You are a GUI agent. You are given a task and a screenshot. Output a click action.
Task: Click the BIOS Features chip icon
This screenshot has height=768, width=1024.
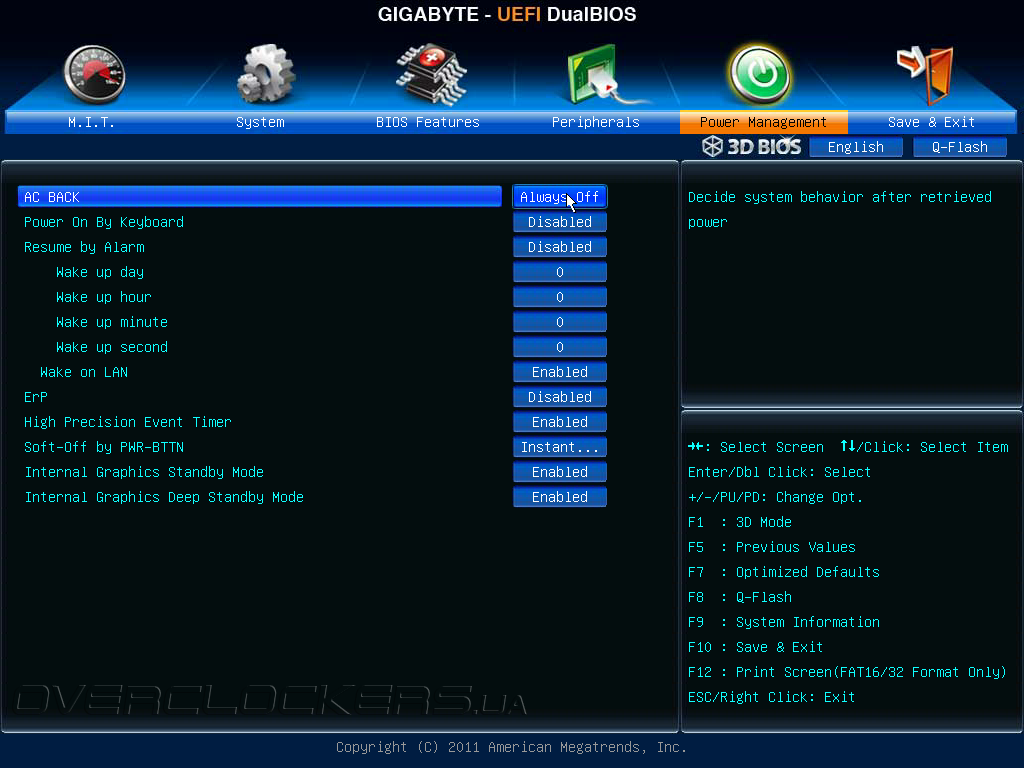tap(432, 75)
